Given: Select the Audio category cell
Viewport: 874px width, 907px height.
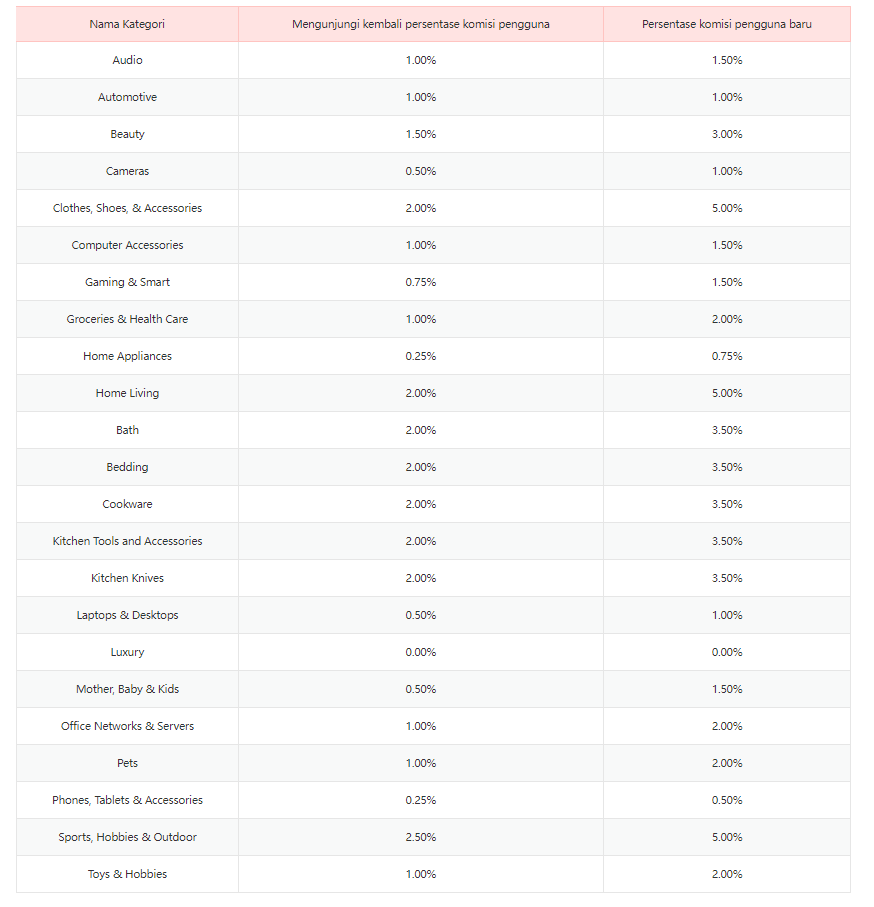Looking at the screenshot, I should click(x=127, y=61).
